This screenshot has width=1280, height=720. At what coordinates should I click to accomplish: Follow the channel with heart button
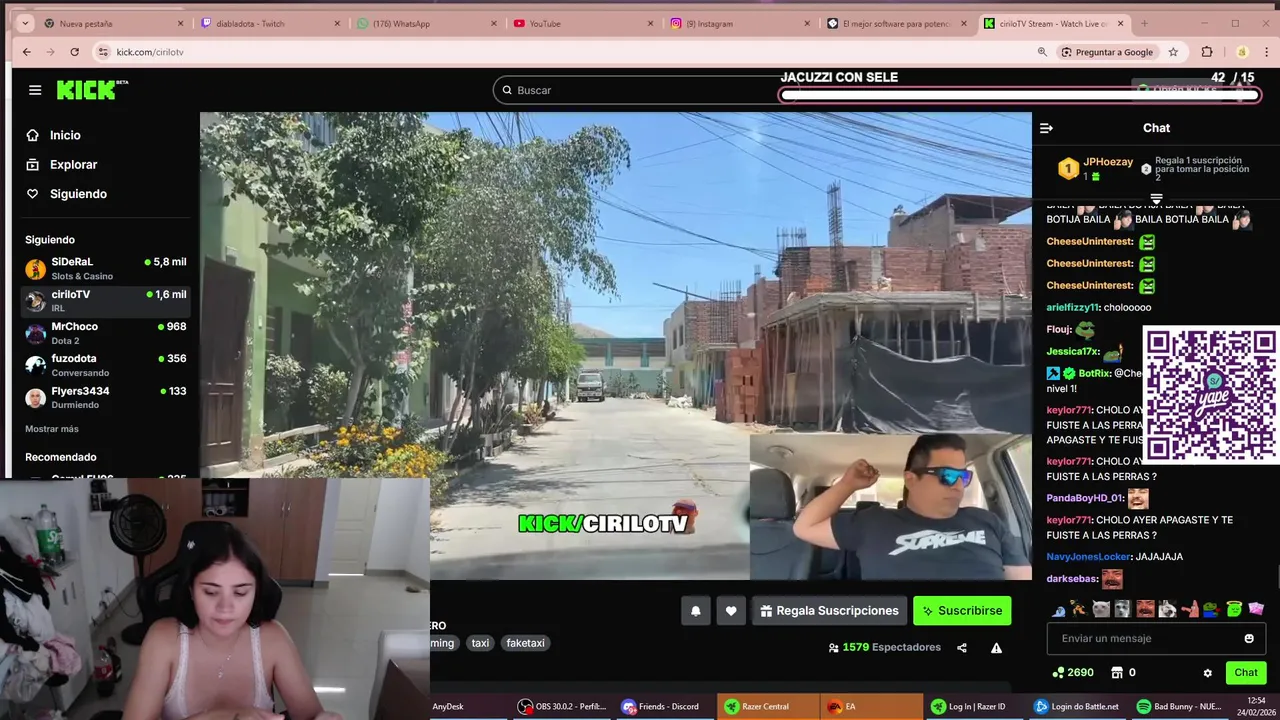[731, 611]
